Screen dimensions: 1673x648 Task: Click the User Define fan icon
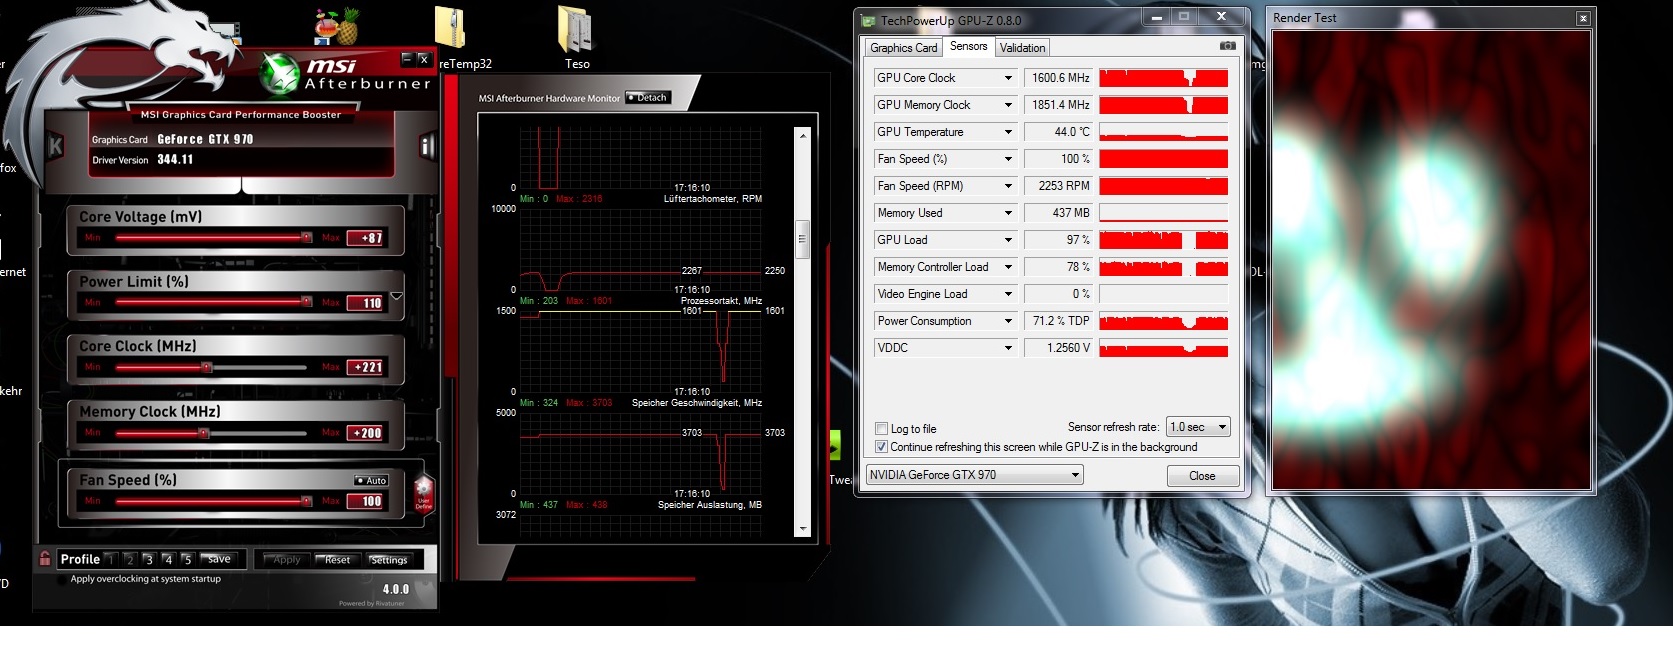pyautogui.click(x=424, y=494)
